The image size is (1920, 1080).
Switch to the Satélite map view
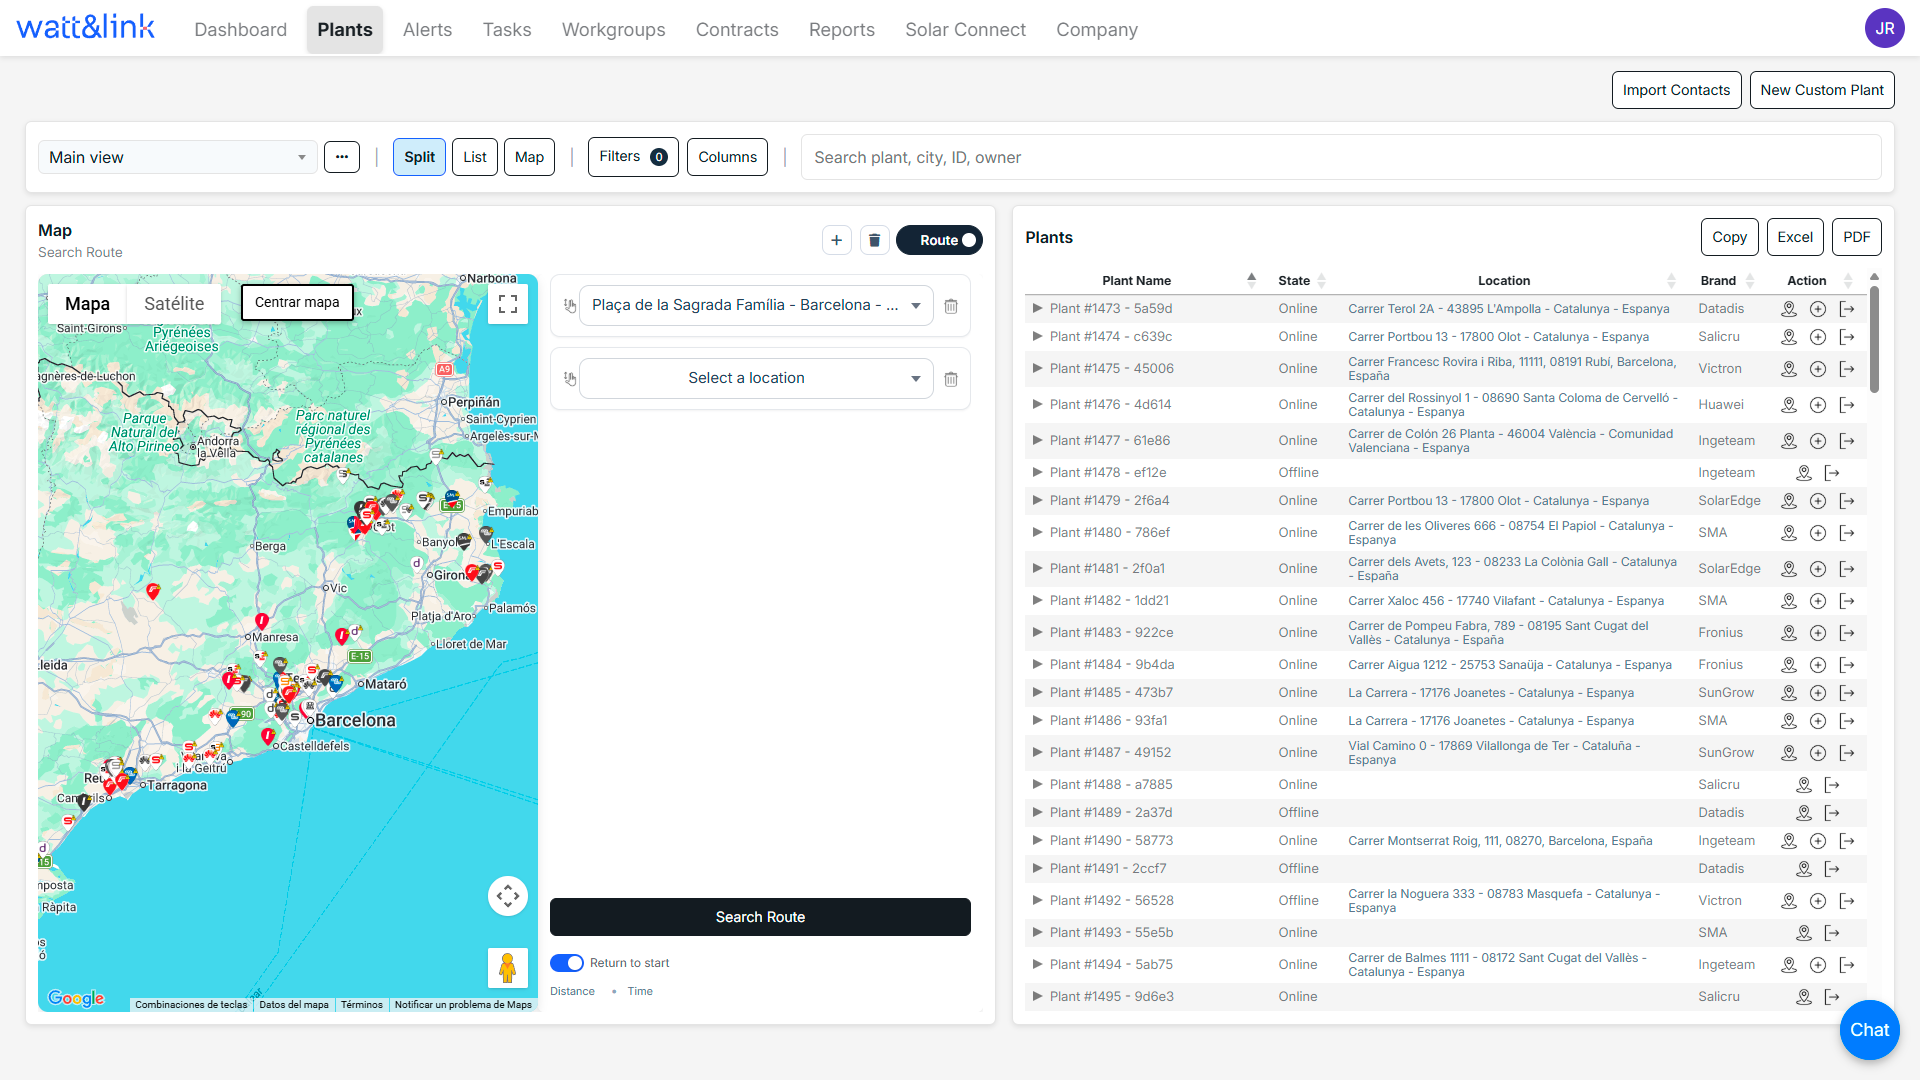tap(174, 303)
